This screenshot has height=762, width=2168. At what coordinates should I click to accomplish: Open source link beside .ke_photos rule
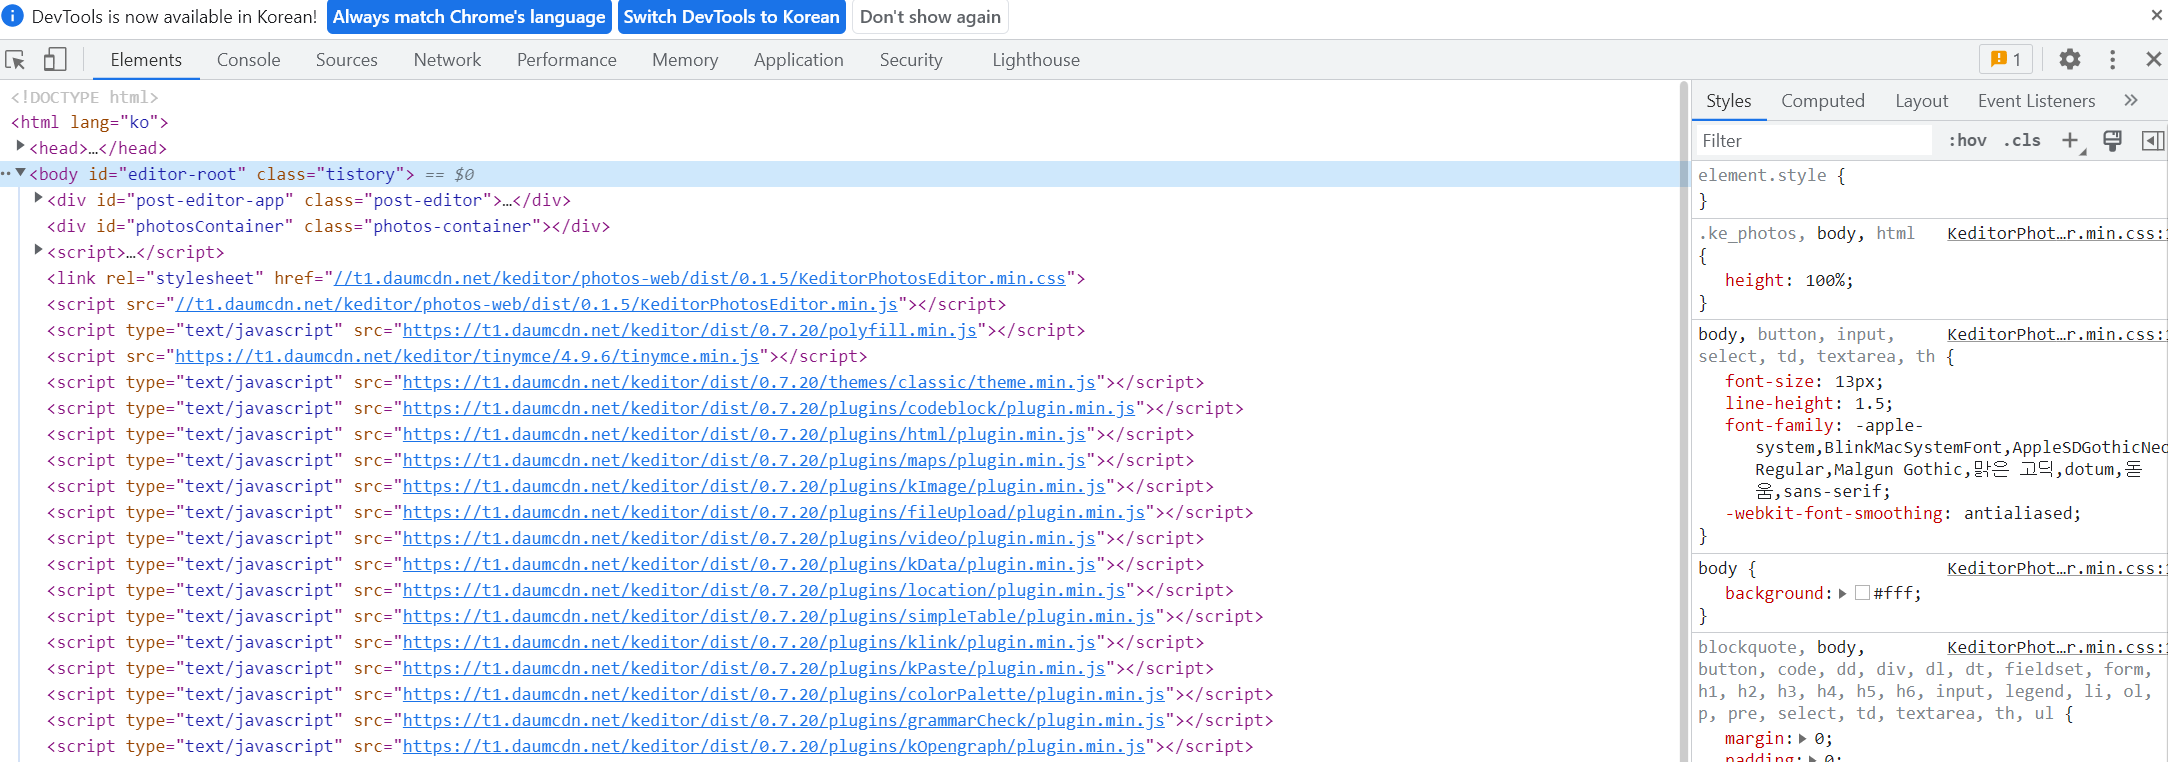point(2056,233)
